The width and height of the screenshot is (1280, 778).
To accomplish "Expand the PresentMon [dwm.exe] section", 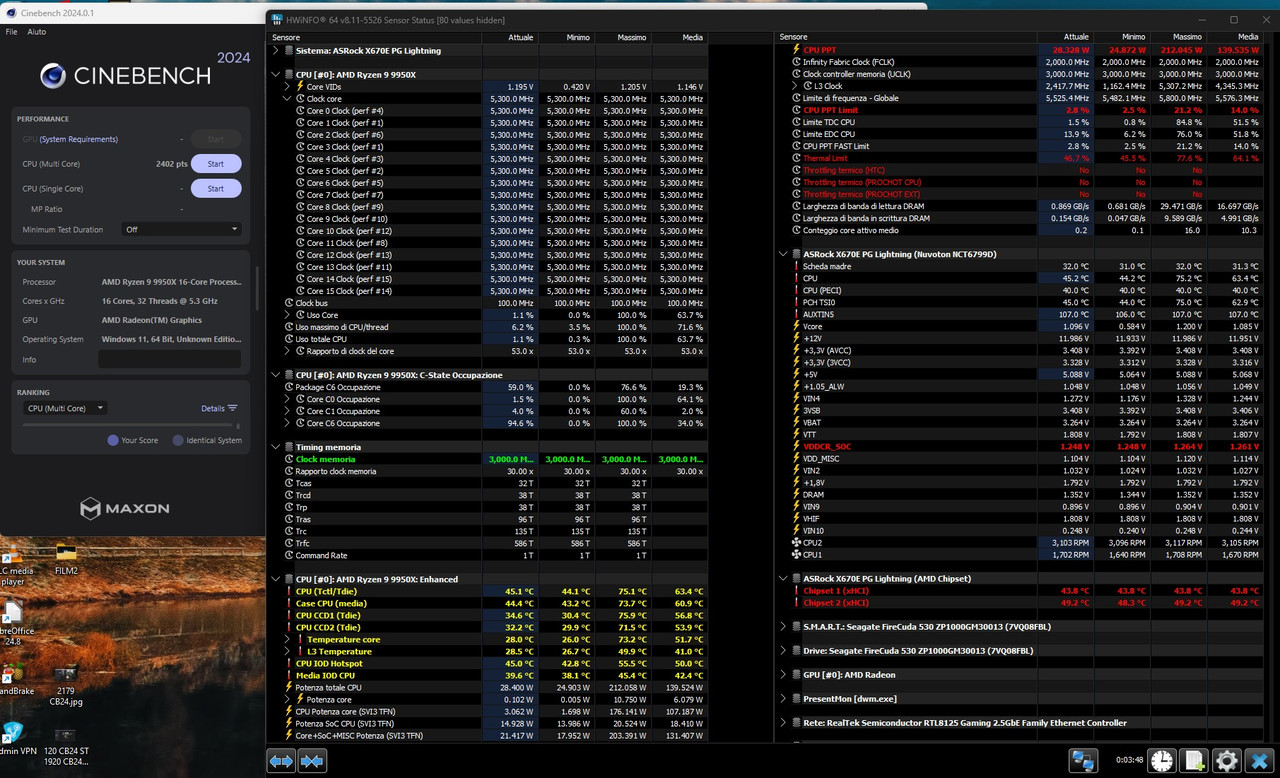I will tap(783, 699).
